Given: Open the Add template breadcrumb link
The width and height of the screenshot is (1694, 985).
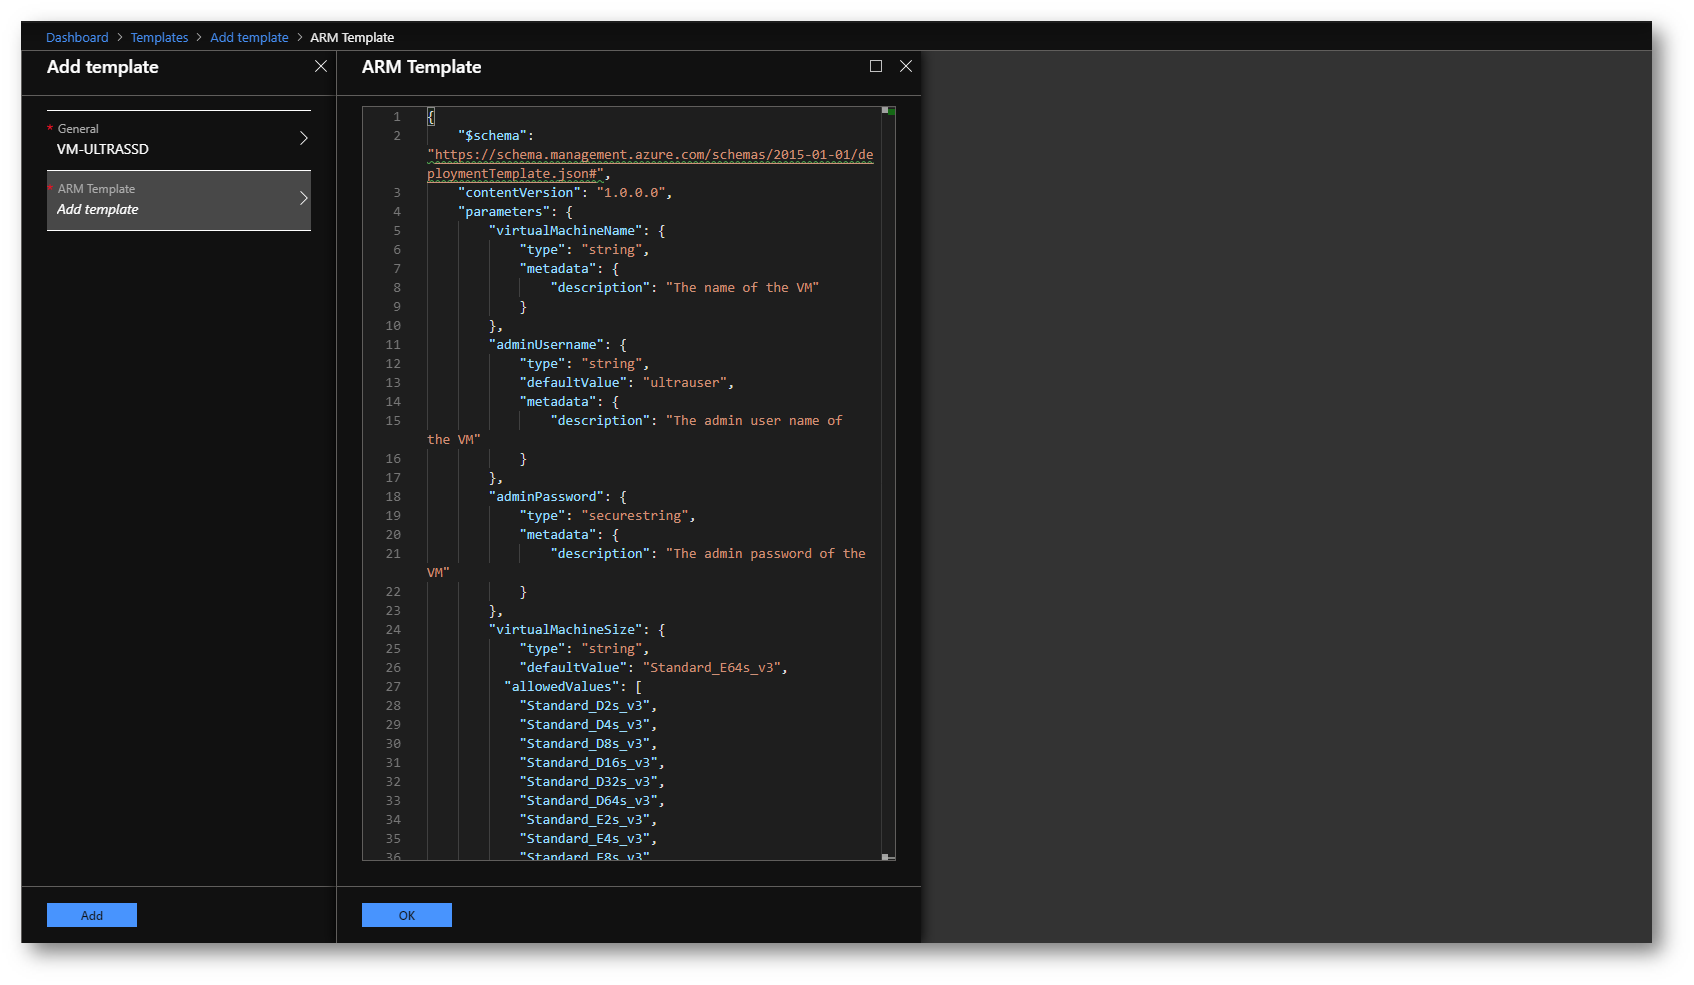Looking at the screenshot, I should [x=249, y=38].
